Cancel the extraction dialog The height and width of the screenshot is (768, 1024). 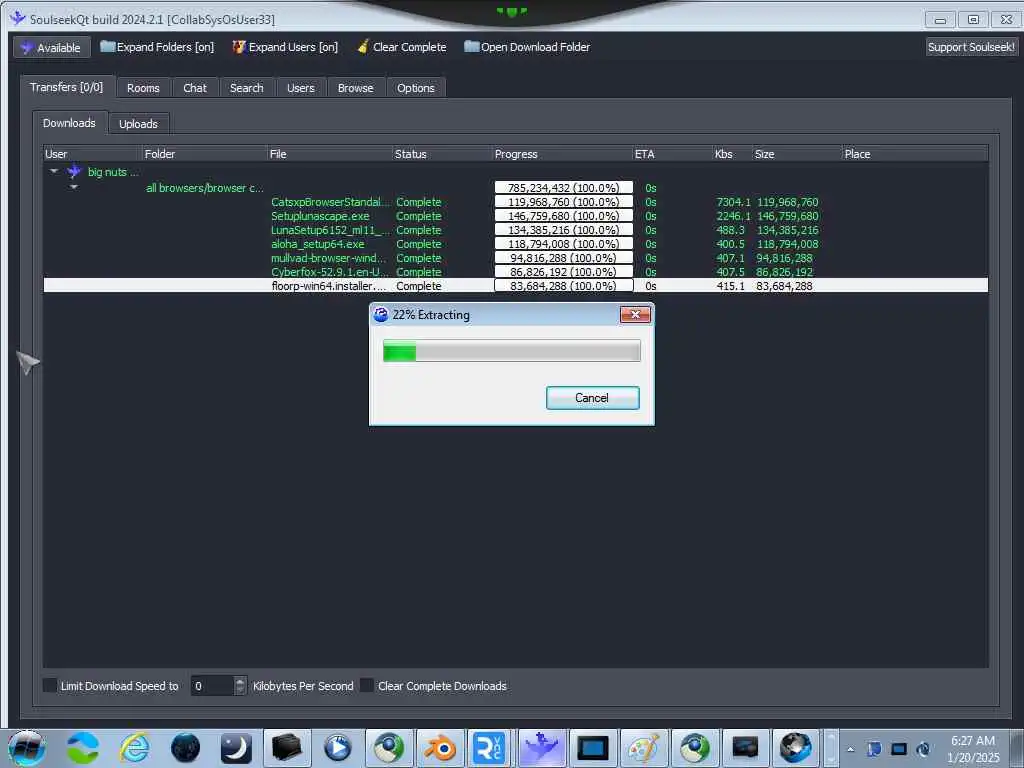point(592,398)
